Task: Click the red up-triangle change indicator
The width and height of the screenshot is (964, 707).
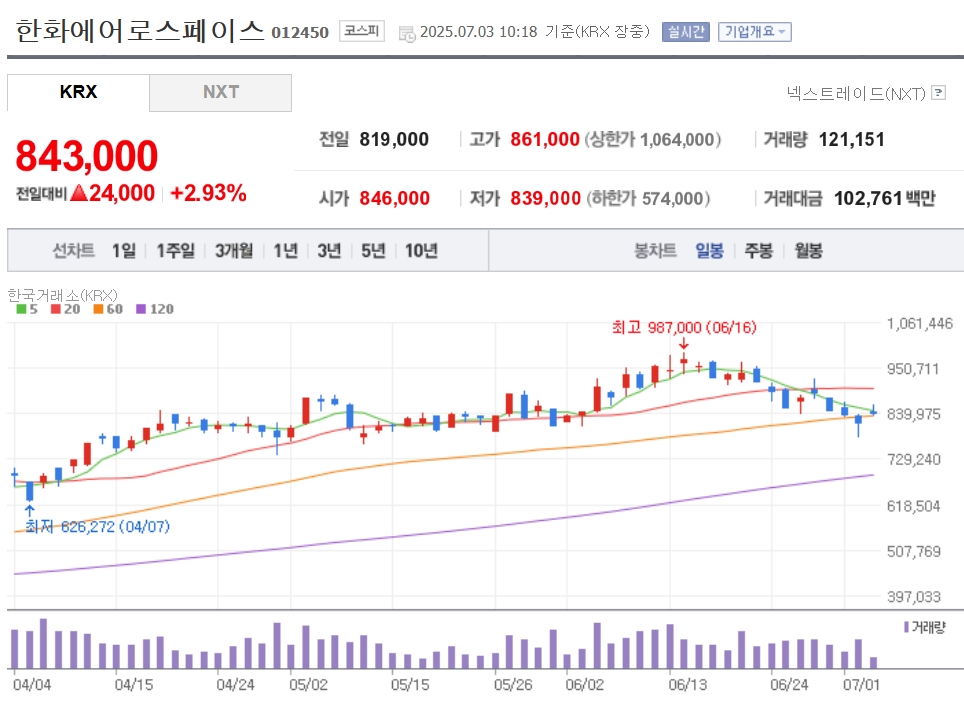Action: pyautogui.click(x=79, y=193)
